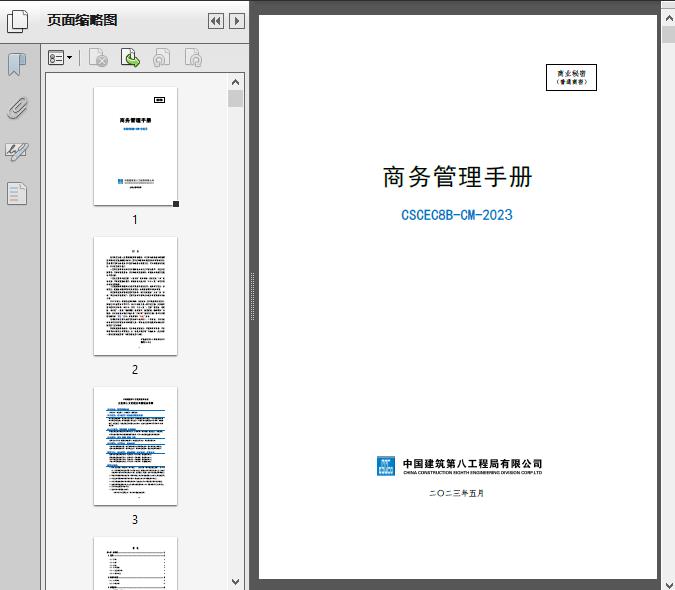Open the Signatures panel
Screen dimensions: 675x590
tap(17, 151)
